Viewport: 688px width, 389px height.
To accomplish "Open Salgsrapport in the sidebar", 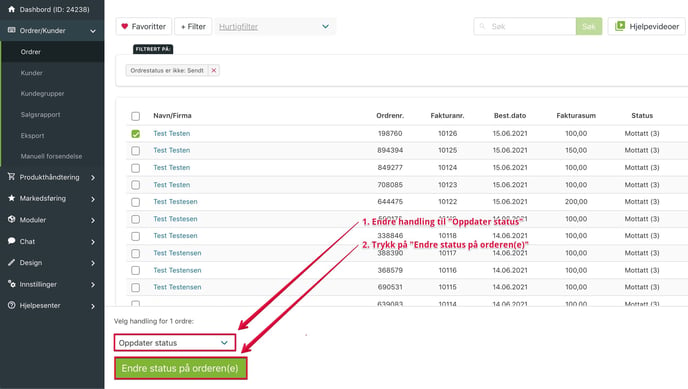I will [40, 114].
